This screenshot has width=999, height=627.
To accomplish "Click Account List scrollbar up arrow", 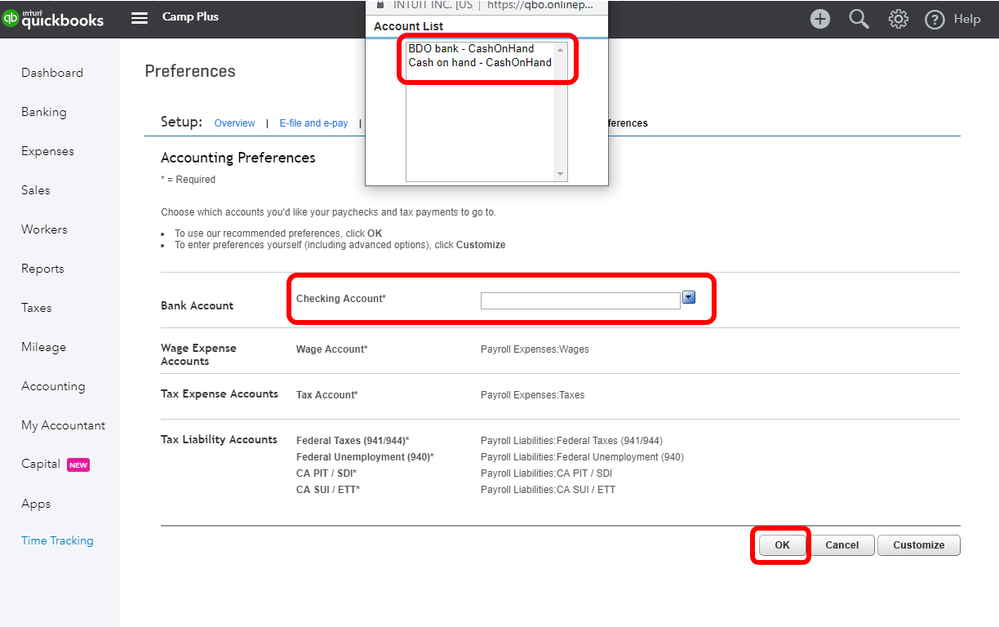I will coord(561,50).
